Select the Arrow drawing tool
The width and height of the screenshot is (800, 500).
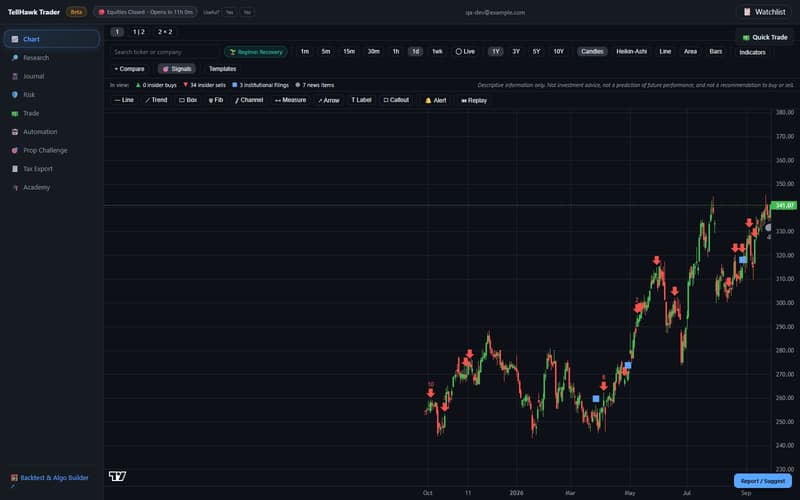point(329,100)
